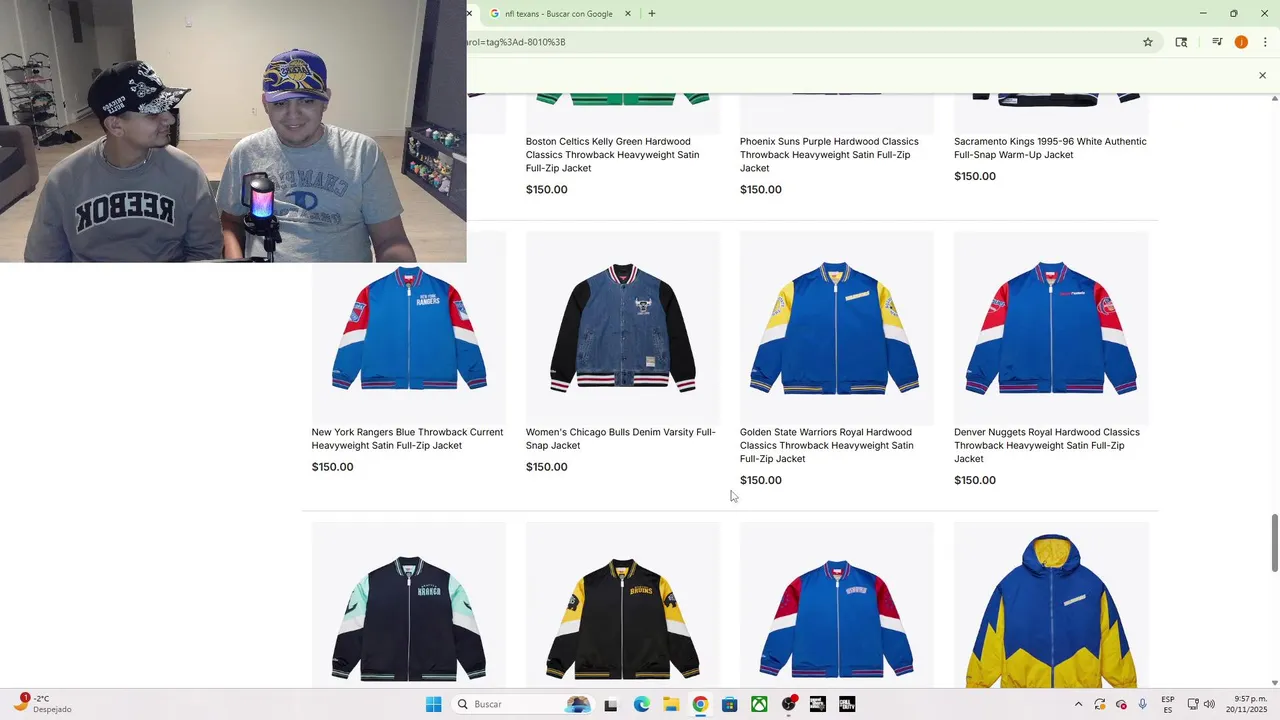Open the orange J profile avatar
This screenshot has height=720, width=1280.
pos(1241,42)
